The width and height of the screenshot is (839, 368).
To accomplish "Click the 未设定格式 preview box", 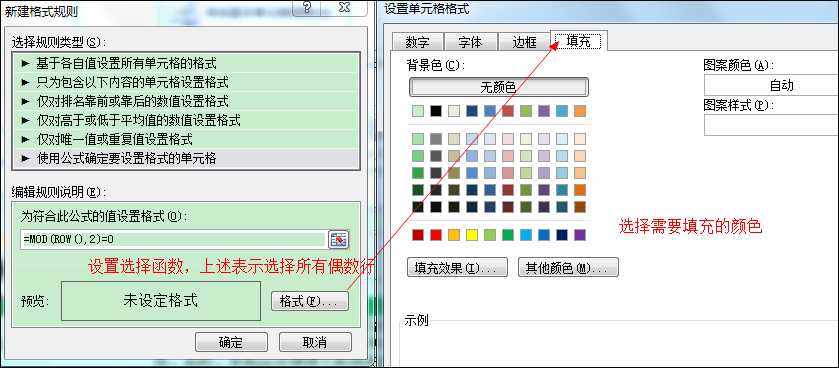I will (161, 301).
